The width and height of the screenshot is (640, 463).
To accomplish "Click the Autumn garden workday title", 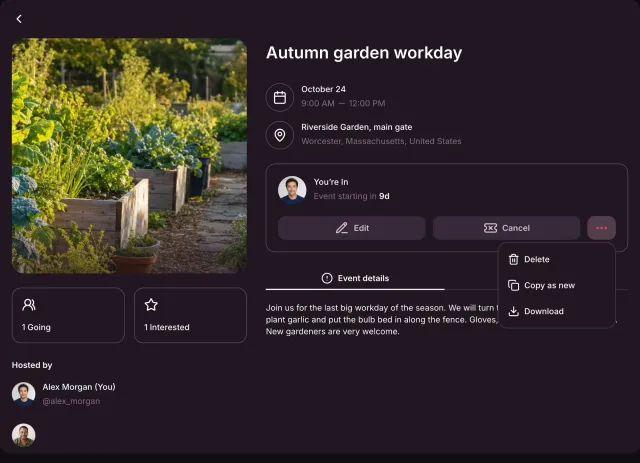I will pos(364,53).
